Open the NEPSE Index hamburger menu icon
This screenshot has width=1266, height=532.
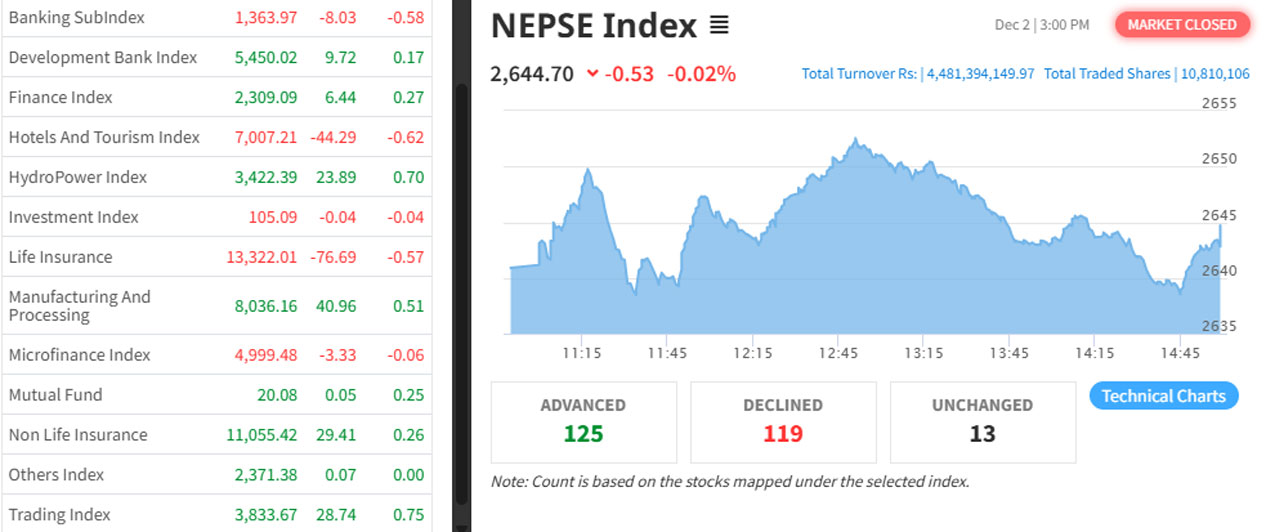coord(719,26)
